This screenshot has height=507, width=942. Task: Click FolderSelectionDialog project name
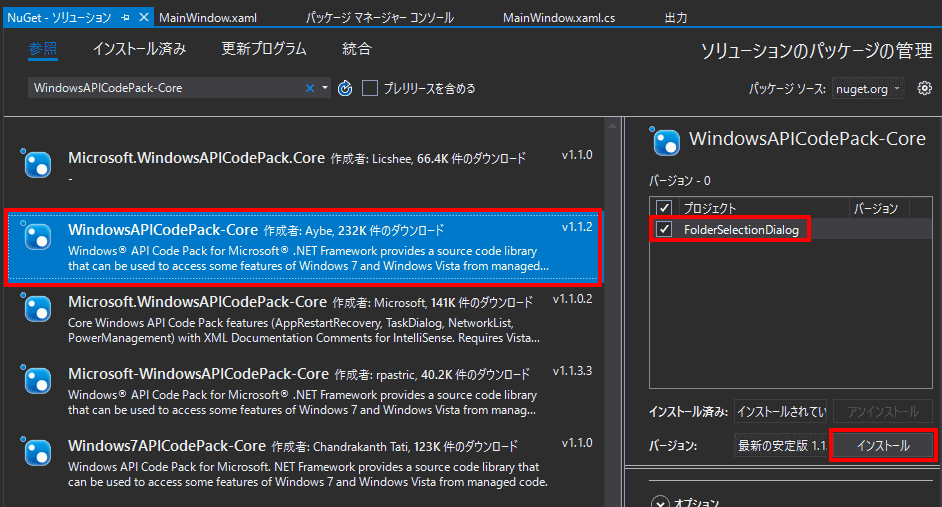point(741,229)
